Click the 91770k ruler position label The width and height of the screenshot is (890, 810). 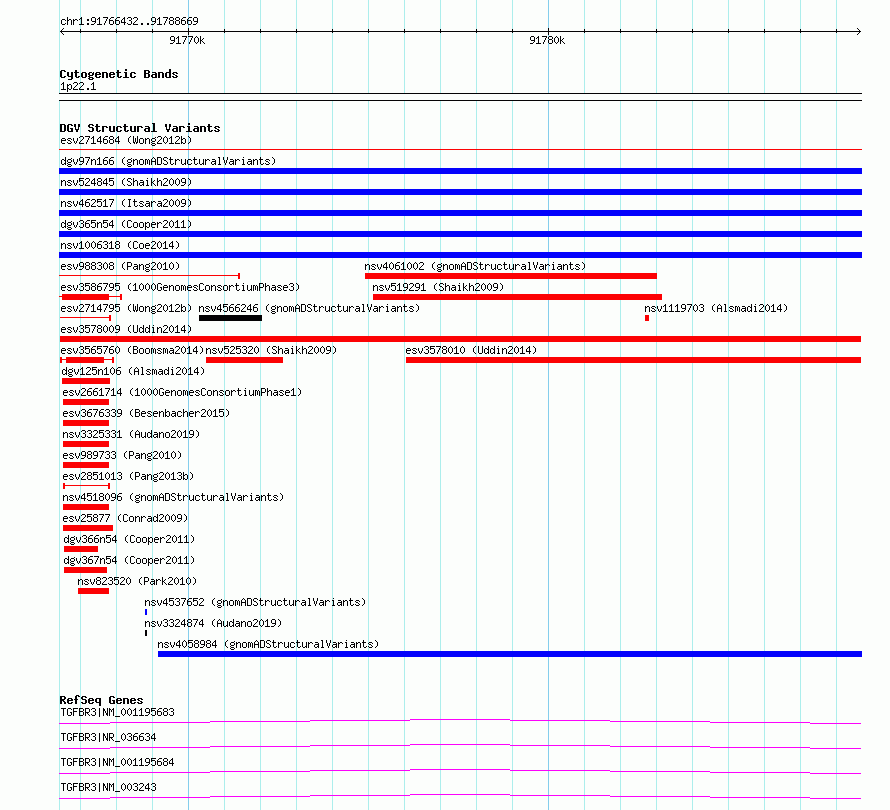(187, 40)
